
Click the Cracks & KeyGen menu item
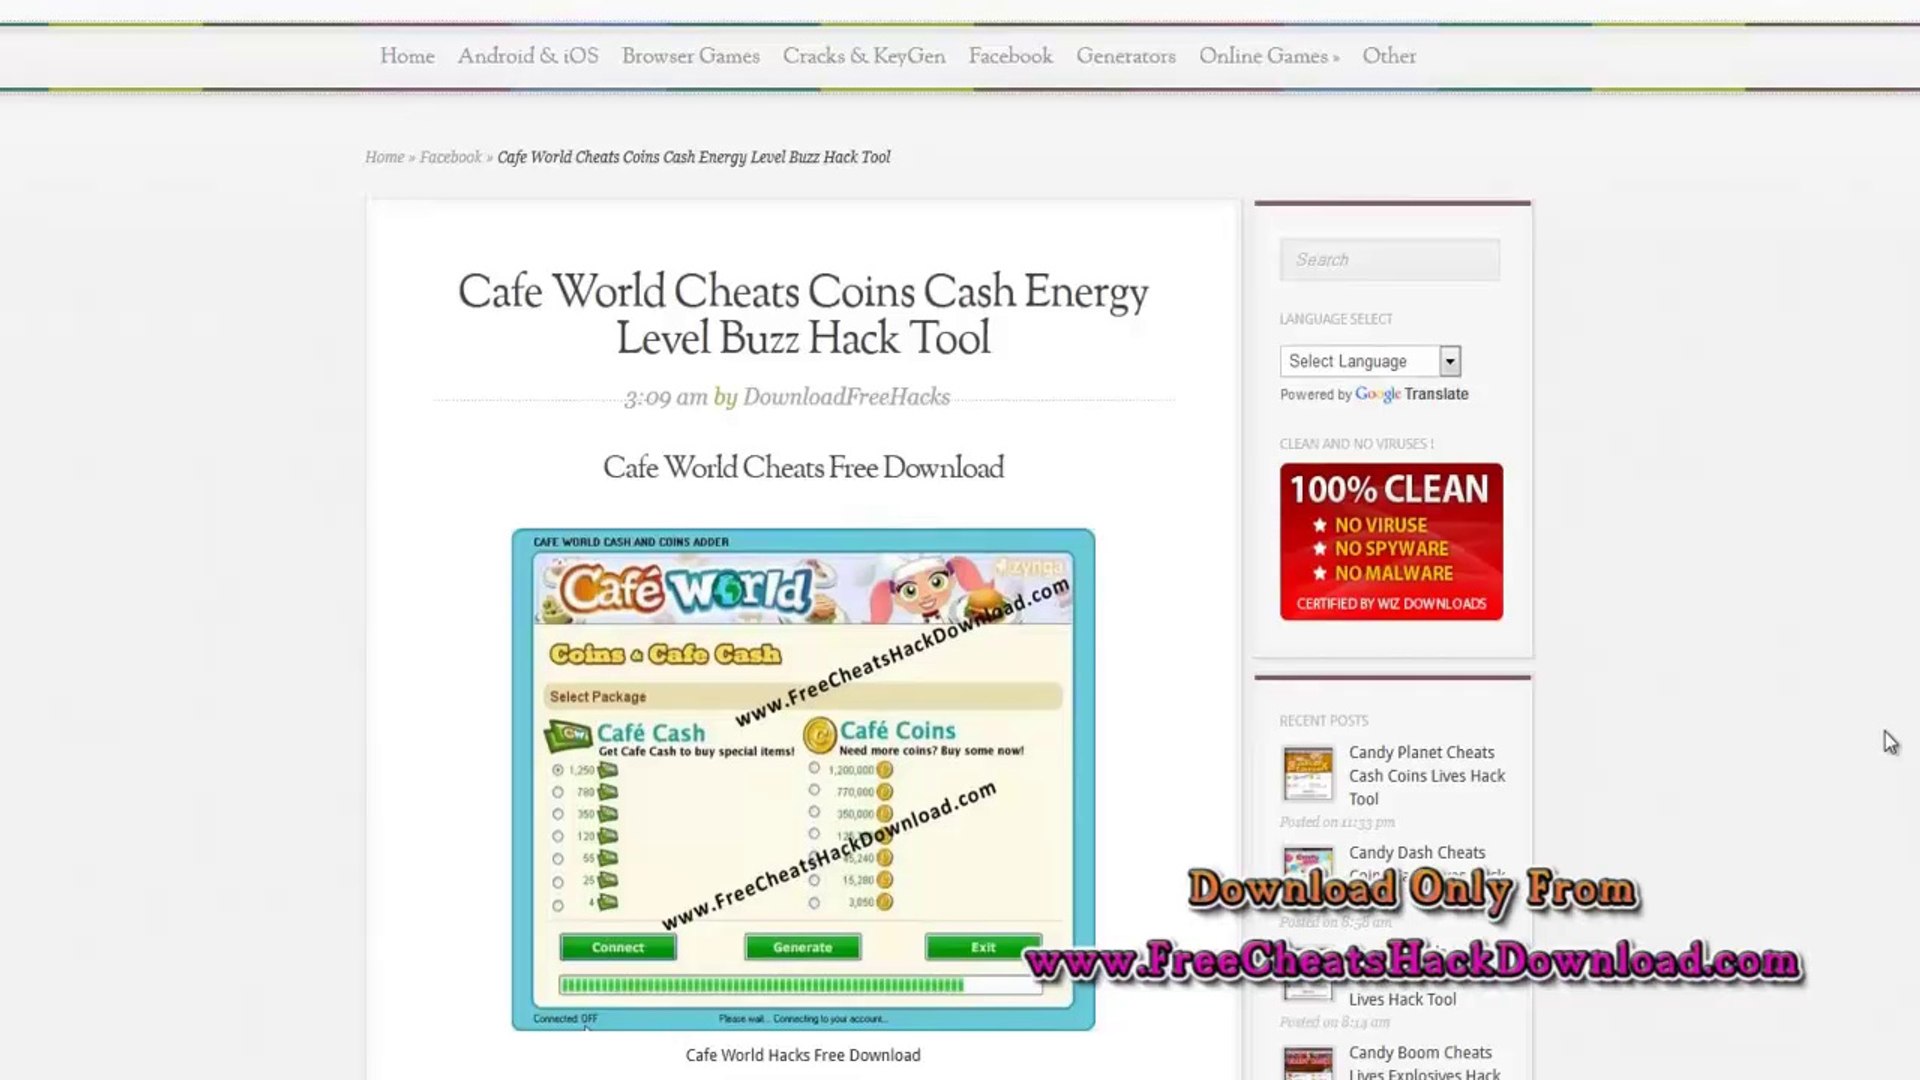[x=862, y=55]
